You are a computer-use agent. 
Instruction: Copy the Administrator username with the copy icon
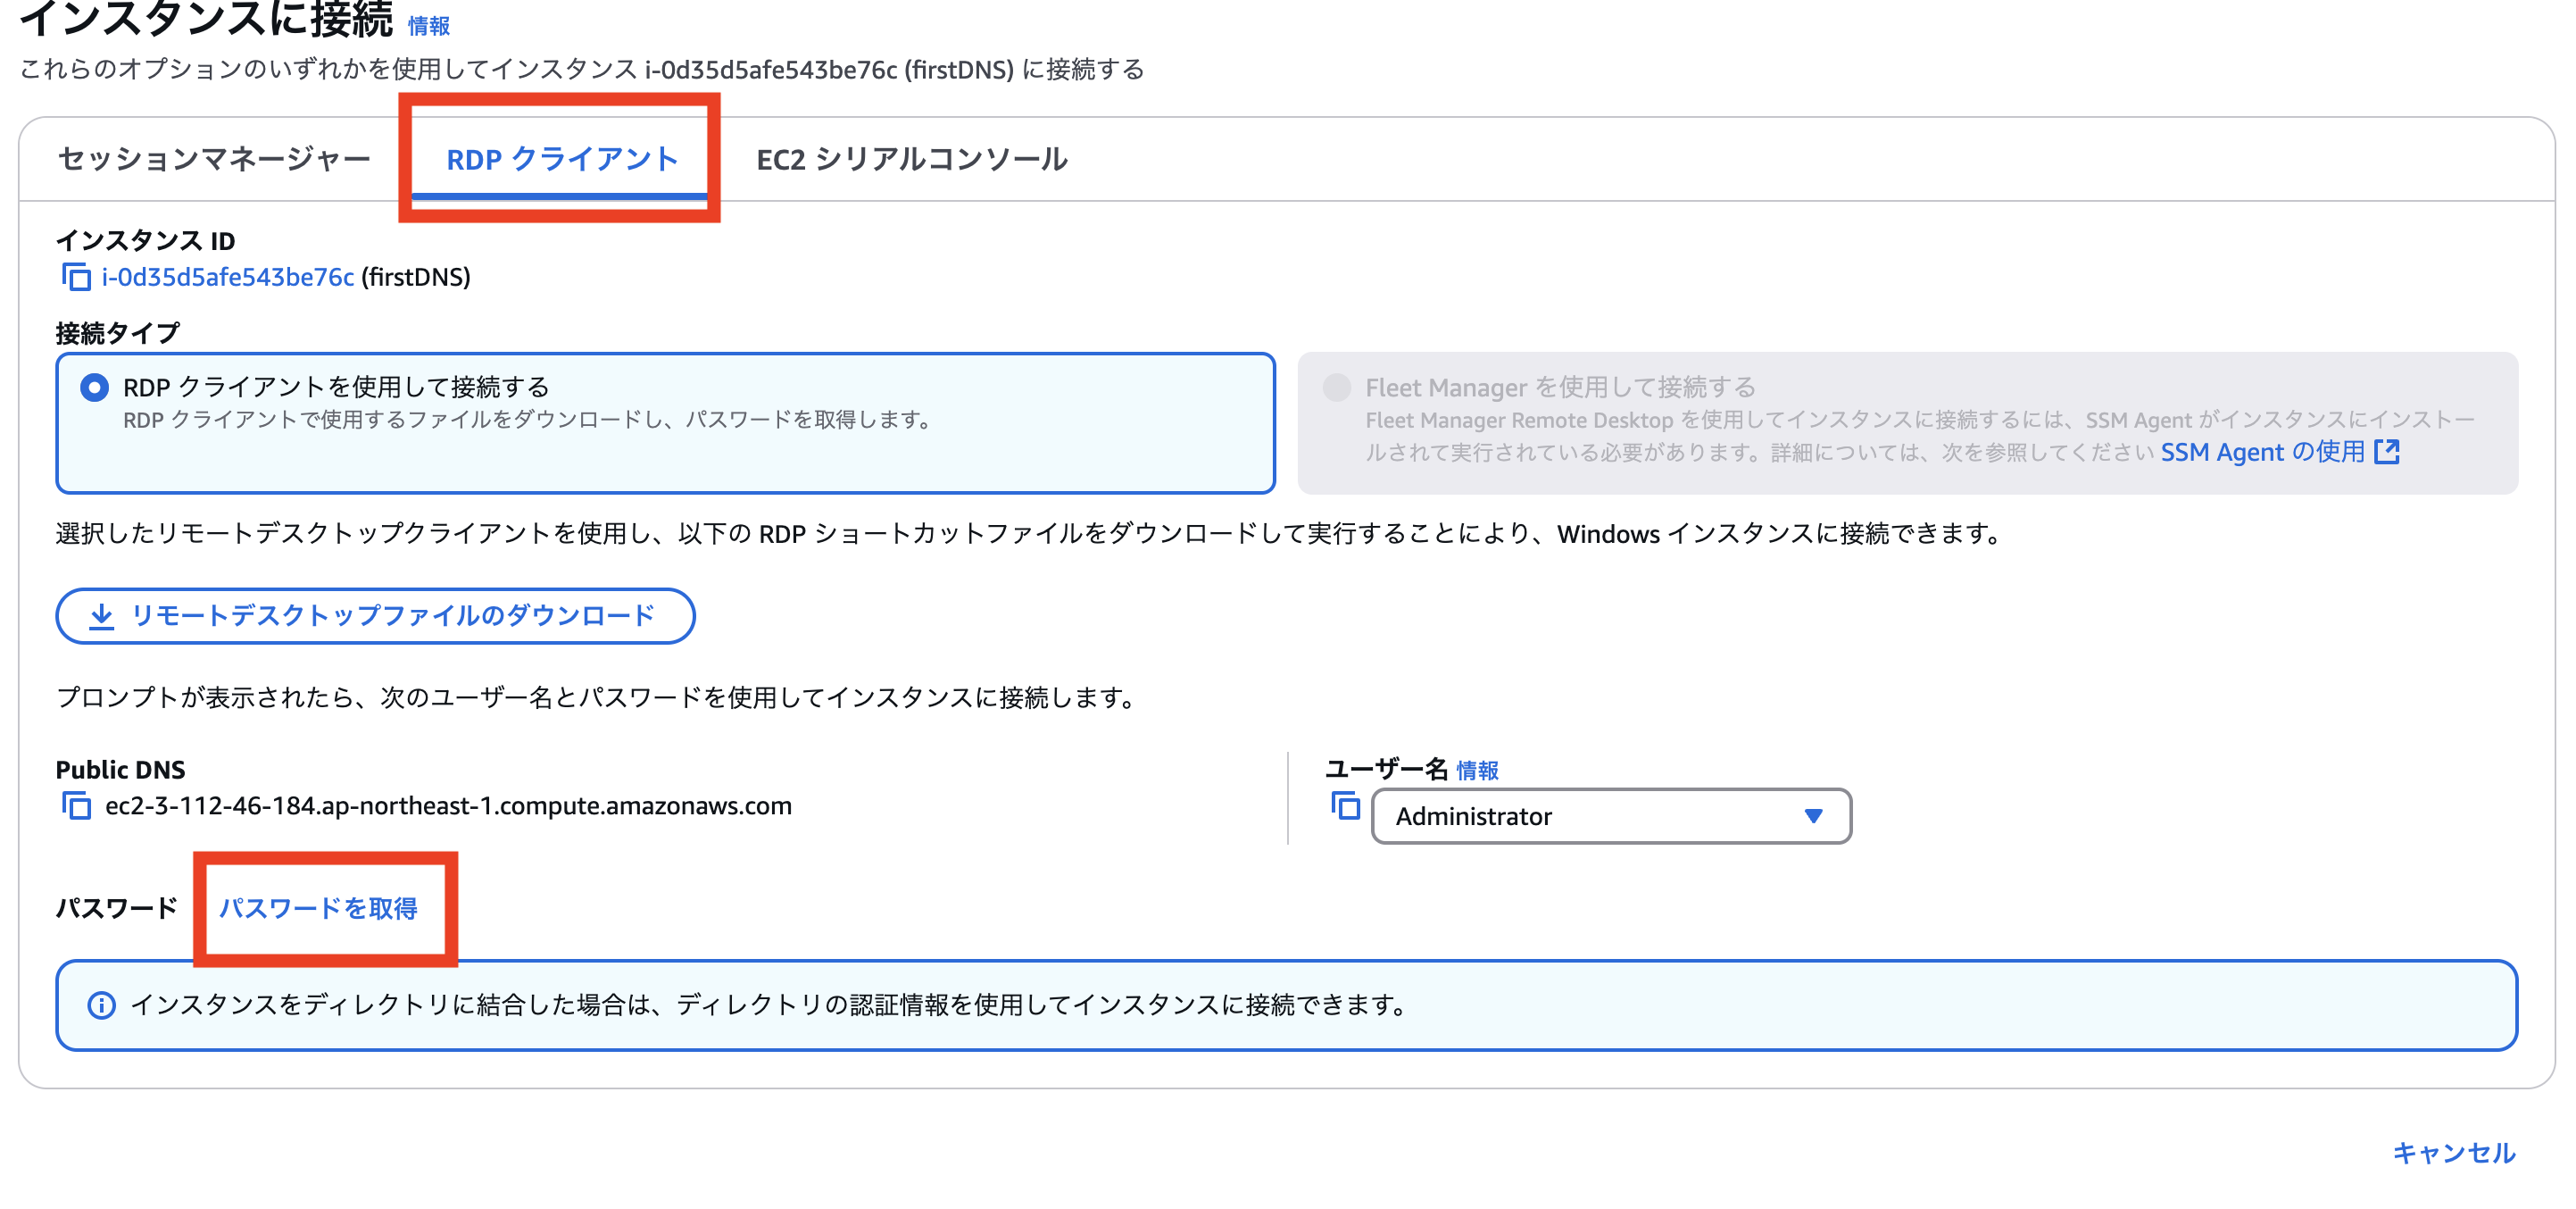click(x=1345, y=806)
